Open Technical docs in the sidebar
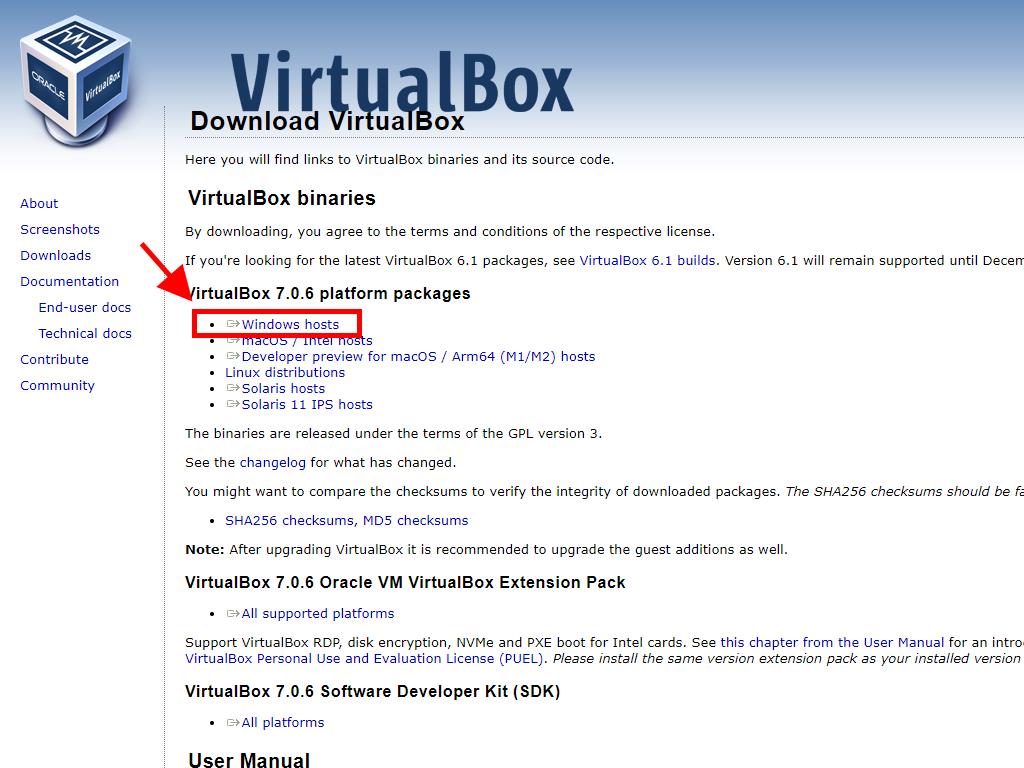 coord(85,334)
